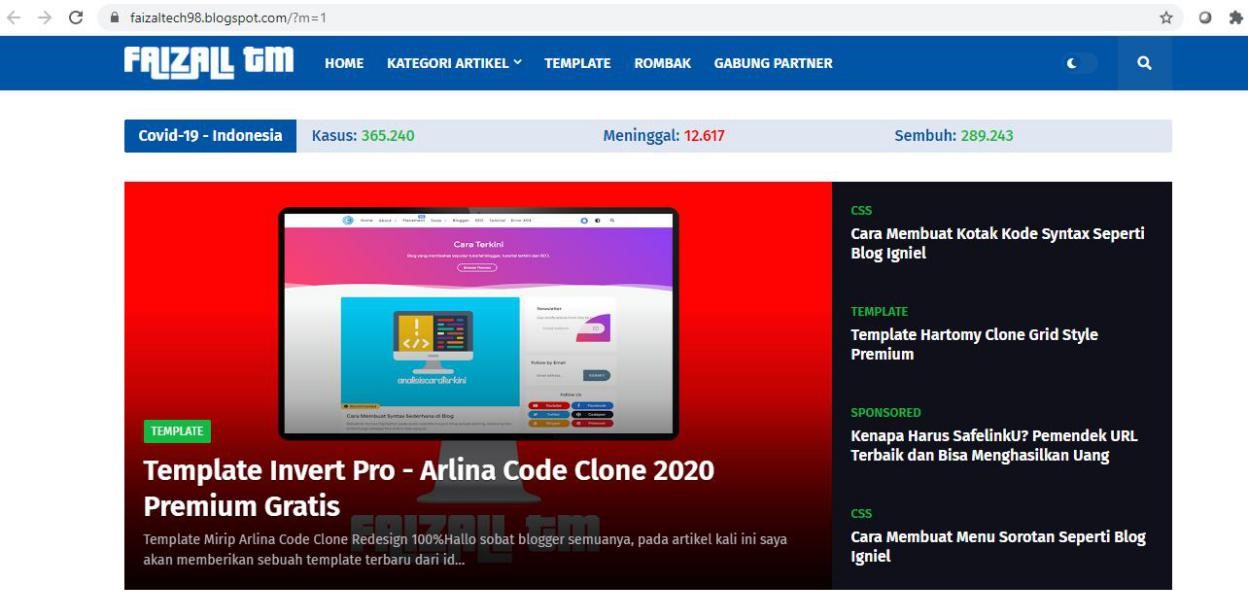
Task: Toggle dark mode switch
Action: pyautogui.click(x=1078, y=63)
